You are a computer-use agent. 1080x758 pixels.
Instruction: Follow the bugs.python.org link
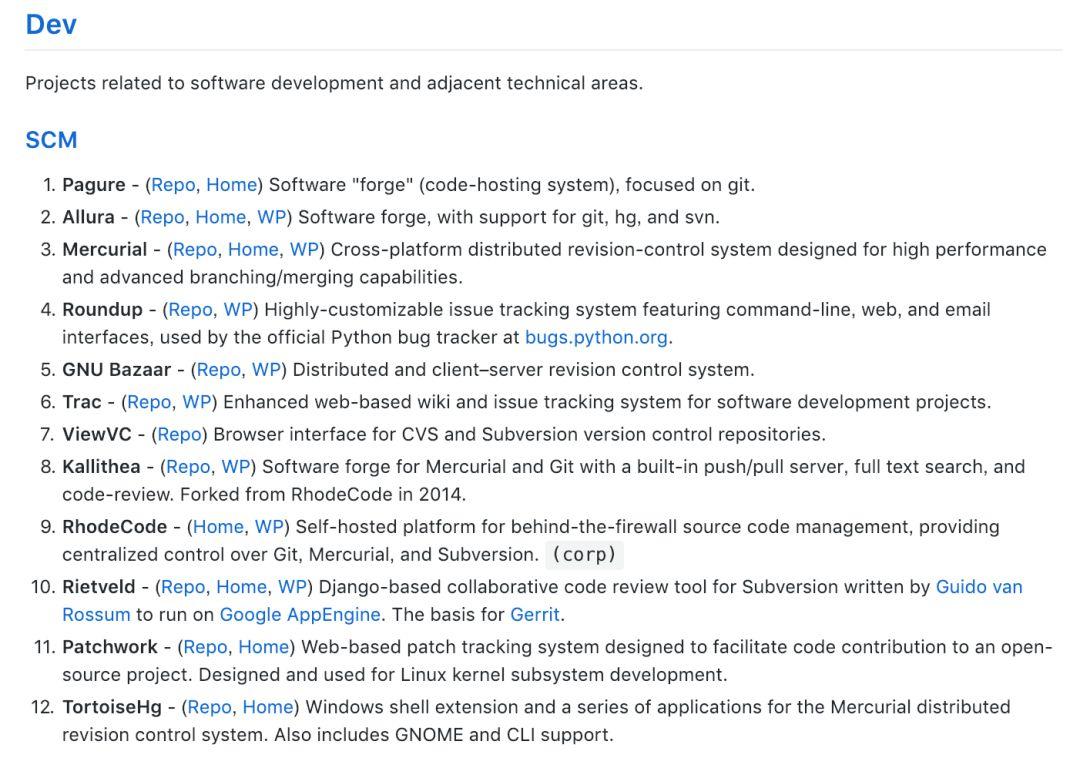[596, 337]
